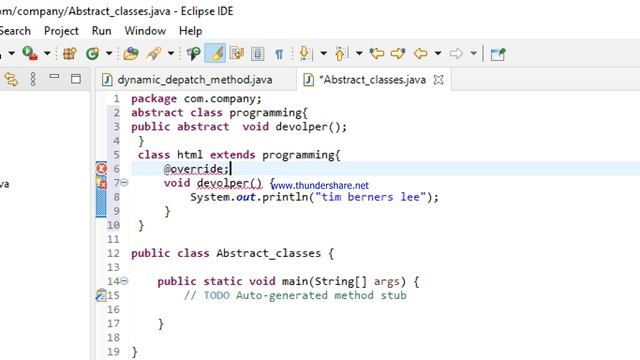Image resolution: width=640 pixels, height=360 pixels.
Task: Click the @override; text on line 6
Action: coord(196,169)
